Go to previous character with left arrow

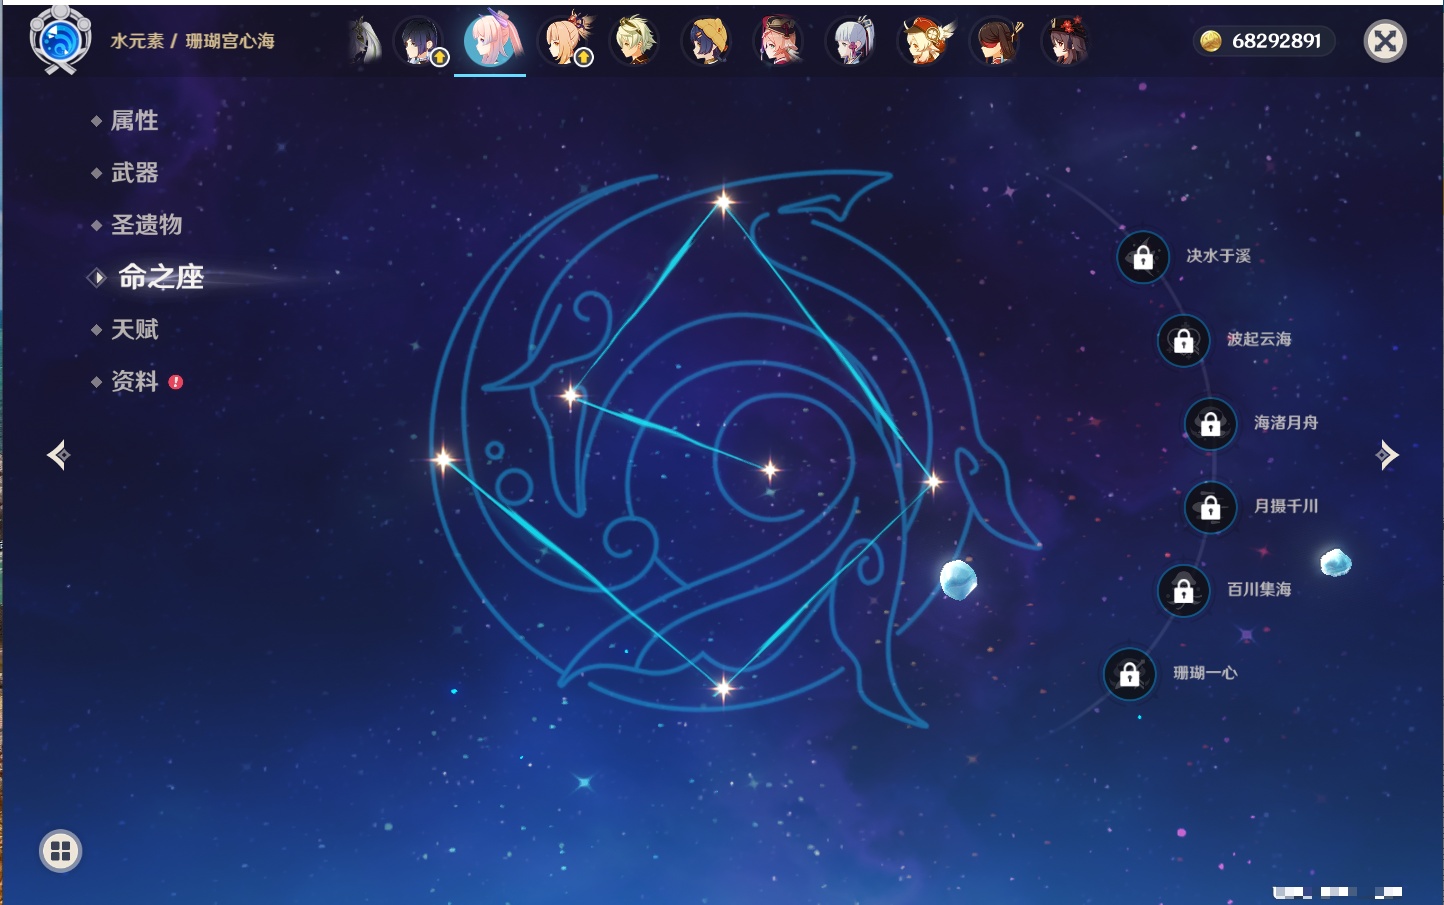pyautogui.click(x=58, y=455)
